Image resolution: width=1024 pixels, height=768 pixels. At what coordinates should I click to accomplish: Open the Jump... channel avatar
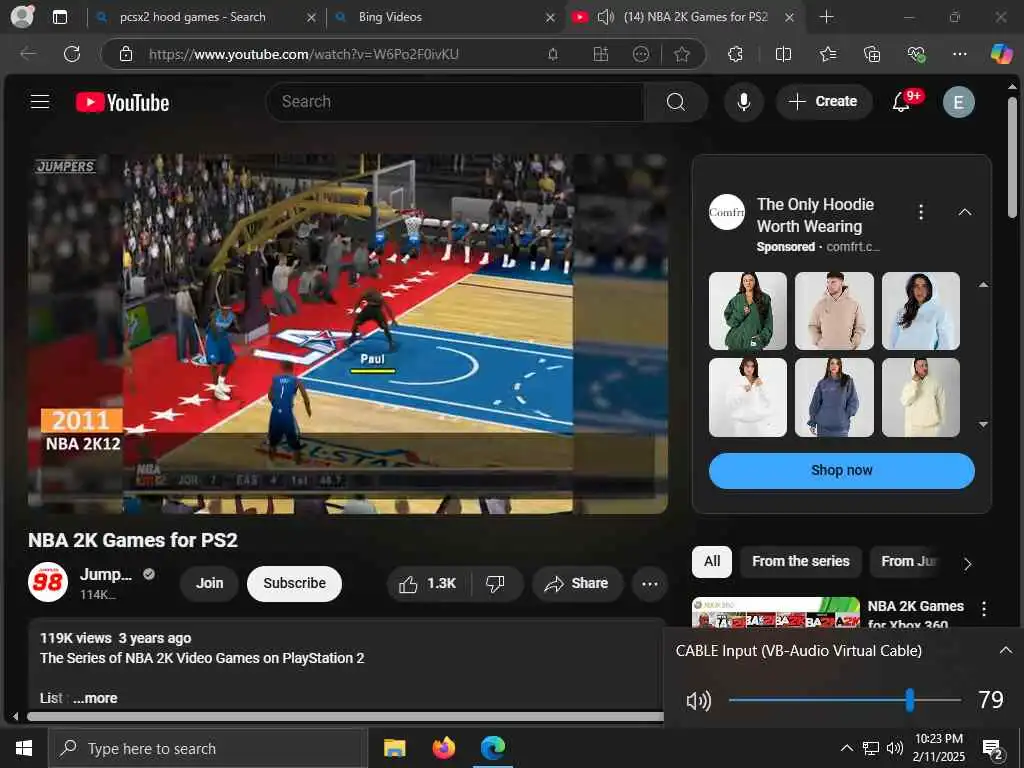click(48, 582)
